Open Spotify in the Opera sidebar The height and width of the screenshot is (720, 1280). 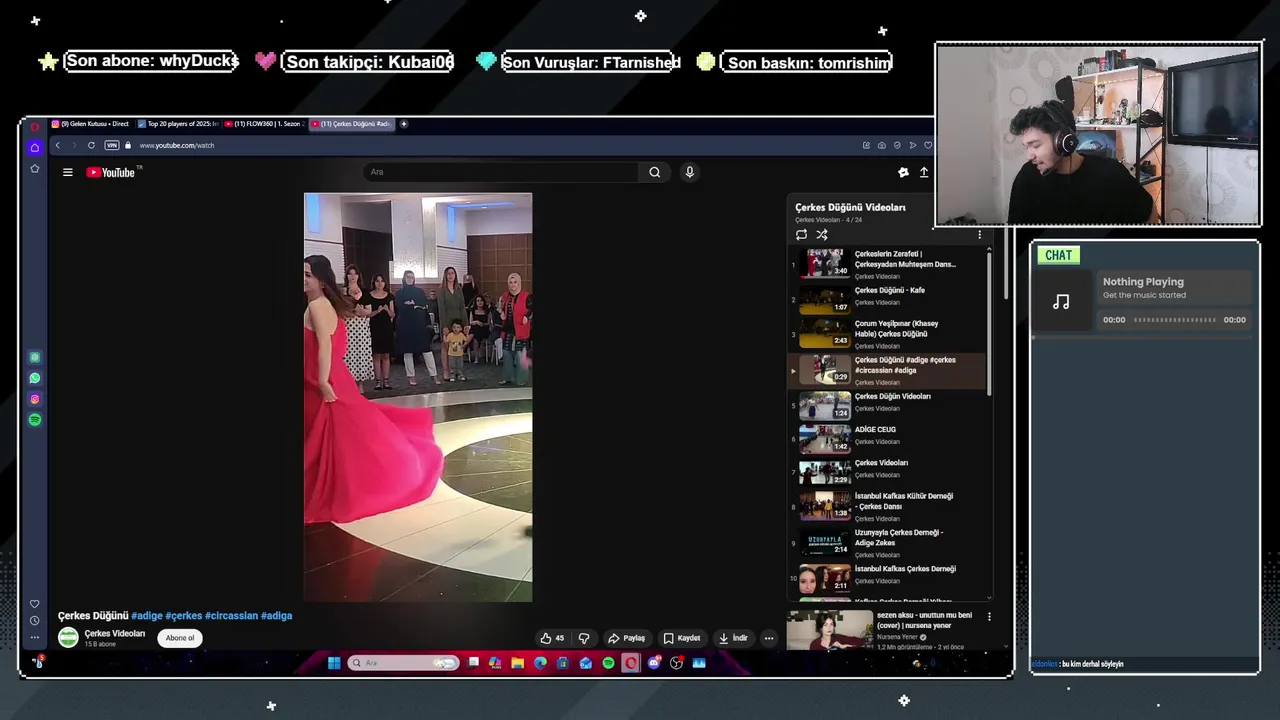point(35,420)
